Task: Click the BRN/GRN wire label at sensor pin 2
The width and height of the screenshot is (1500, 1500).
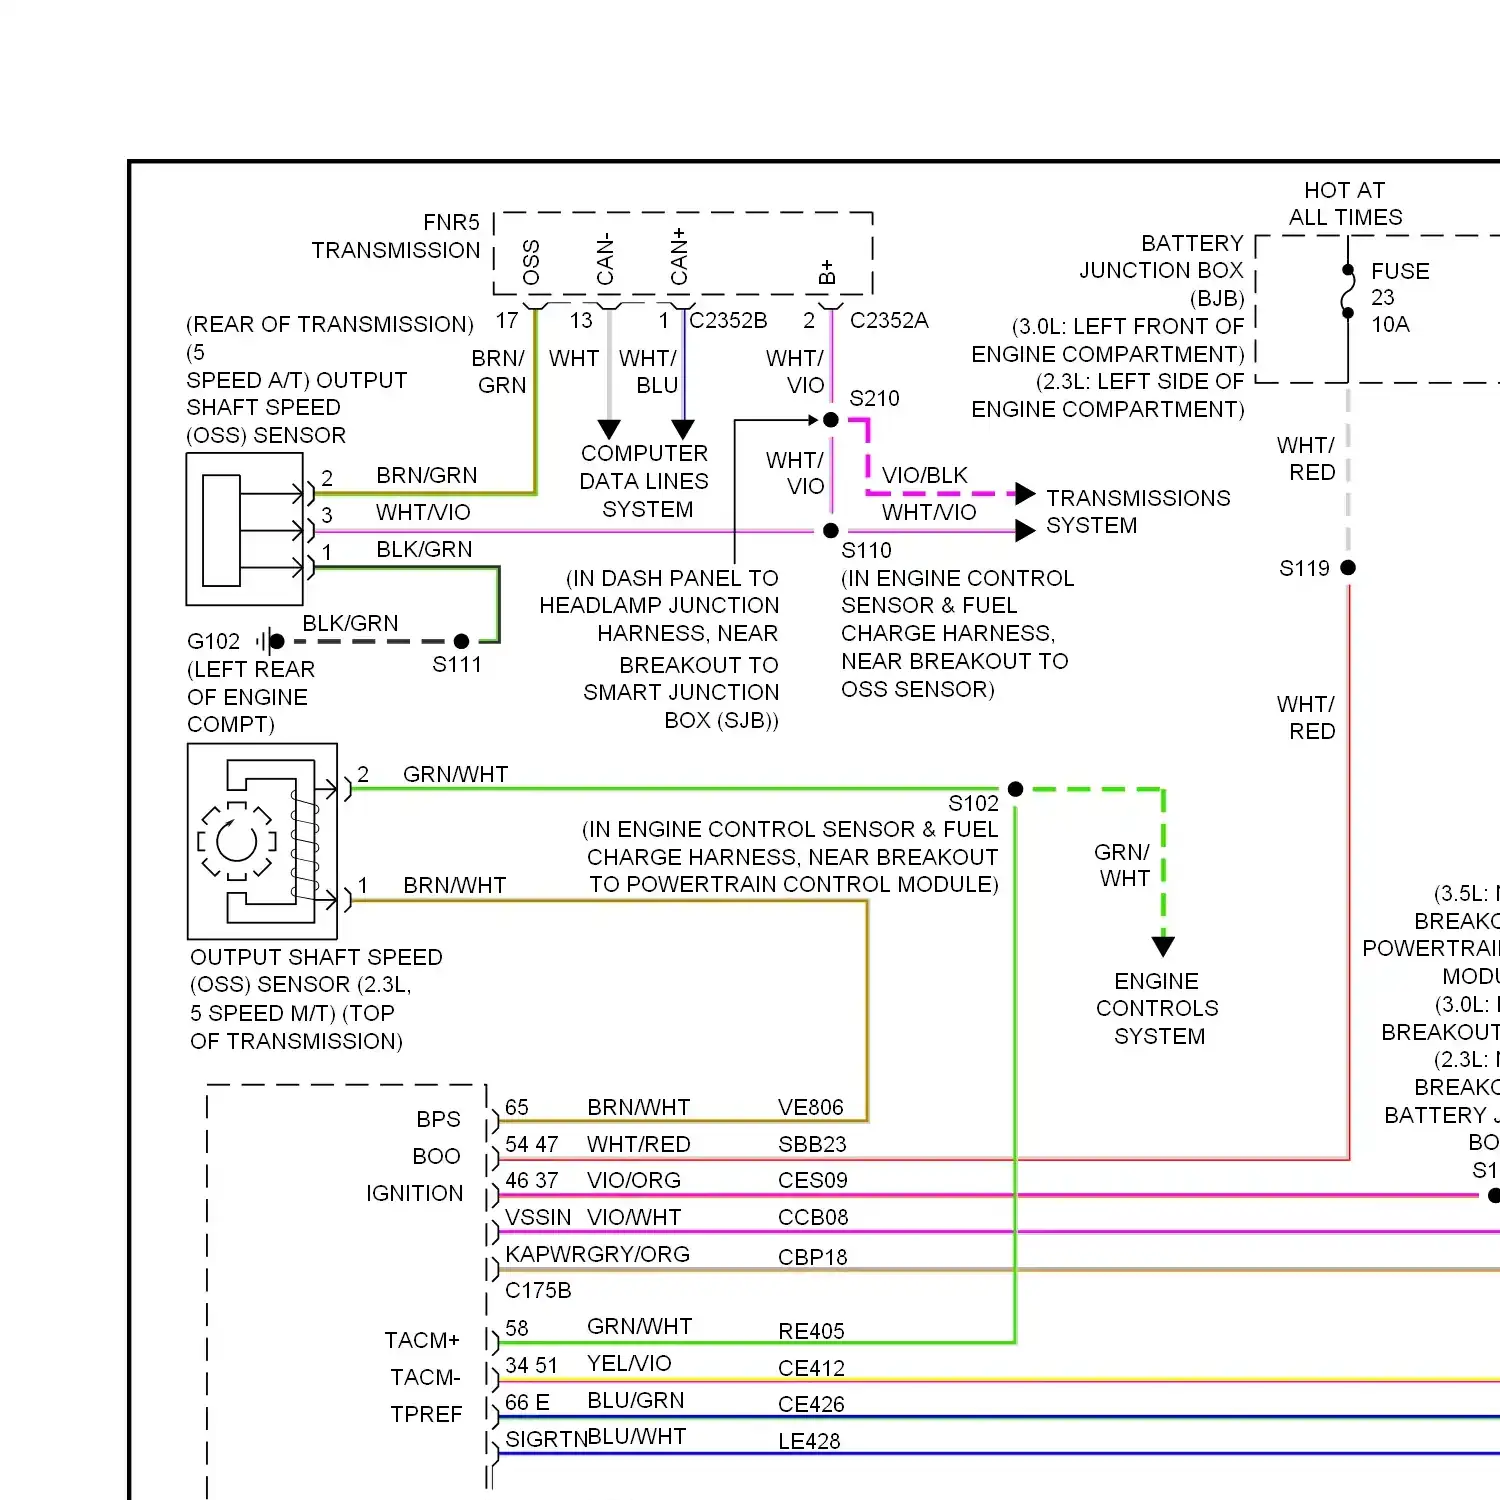Action: (427, 475)
